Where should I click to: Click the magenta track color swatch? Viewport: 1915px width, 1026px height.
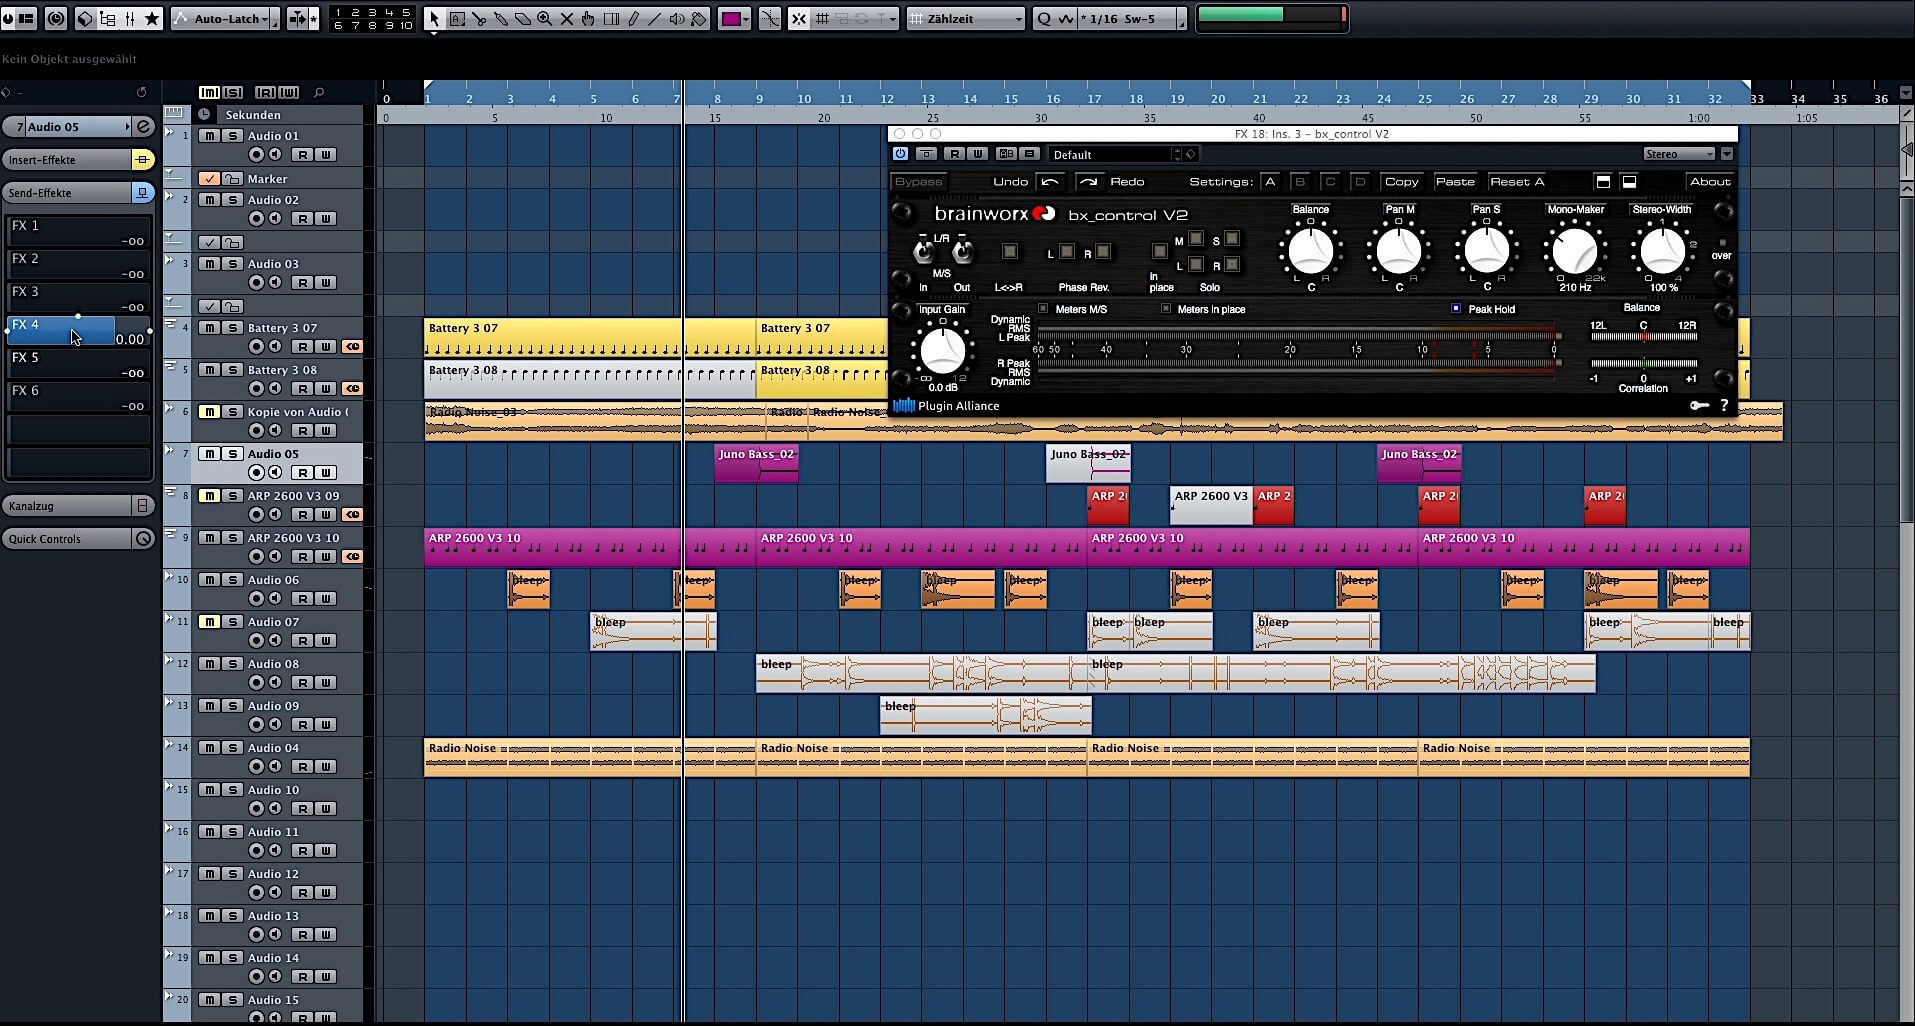point(731,18)
